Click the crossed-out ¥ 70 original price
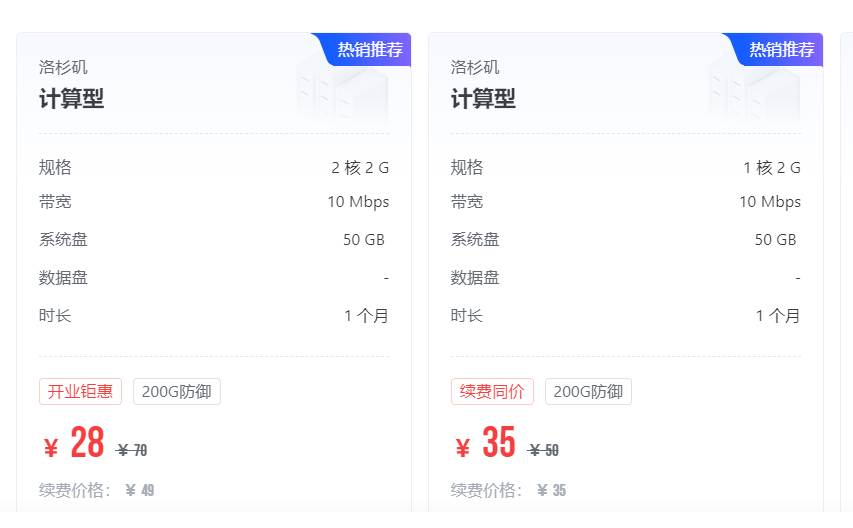The width and height of the screenshot is (853, 528). (132, 450)
